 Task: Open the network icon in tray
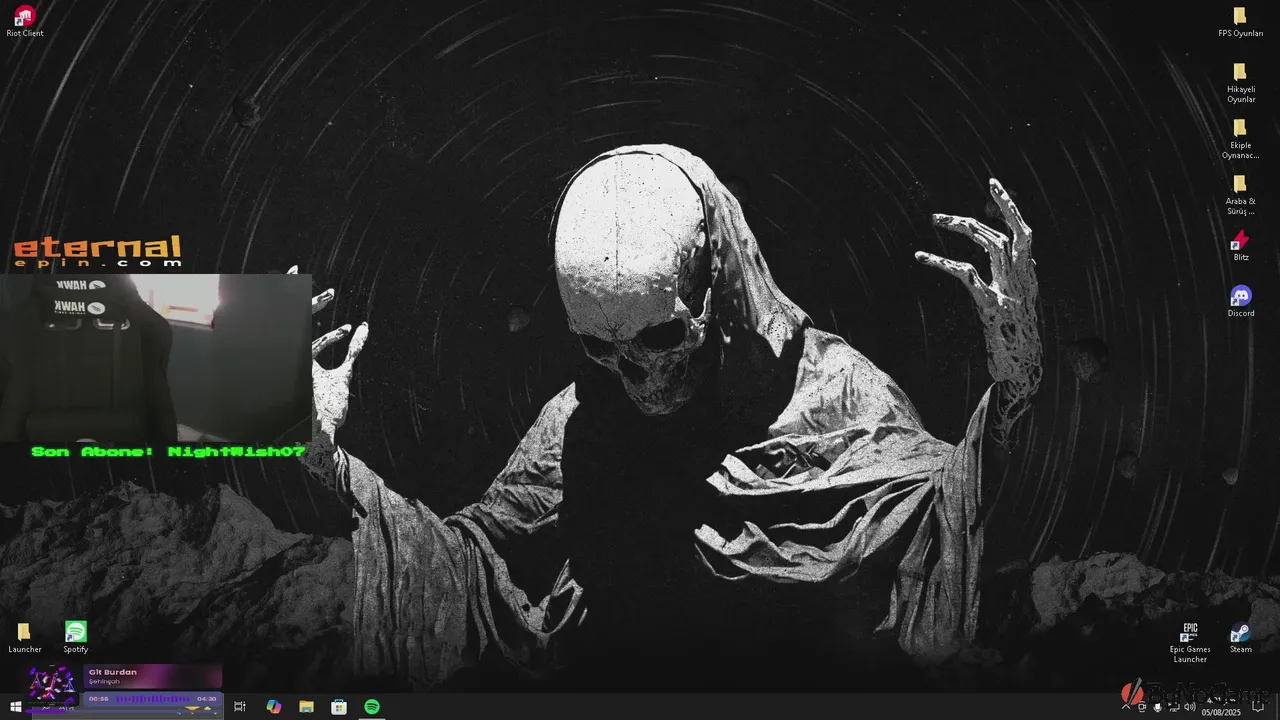[1174, 707]
